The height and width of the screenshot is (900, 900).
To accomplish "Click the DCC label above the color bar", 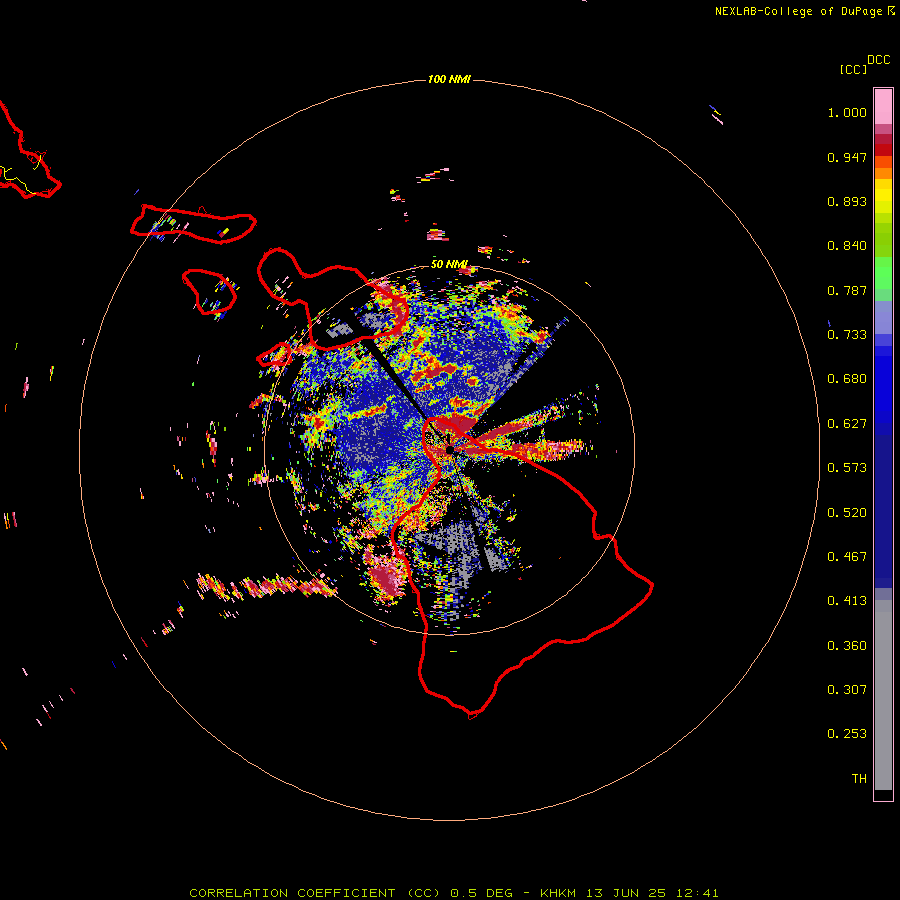I will (878, 60).
